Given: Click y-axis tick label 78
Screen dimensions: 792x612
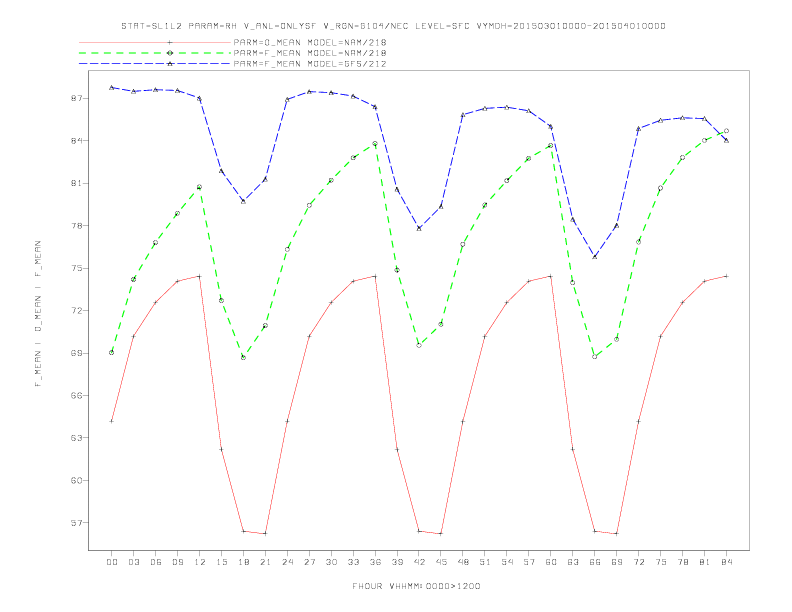Looking at the screenshot, I should point(76,226).
